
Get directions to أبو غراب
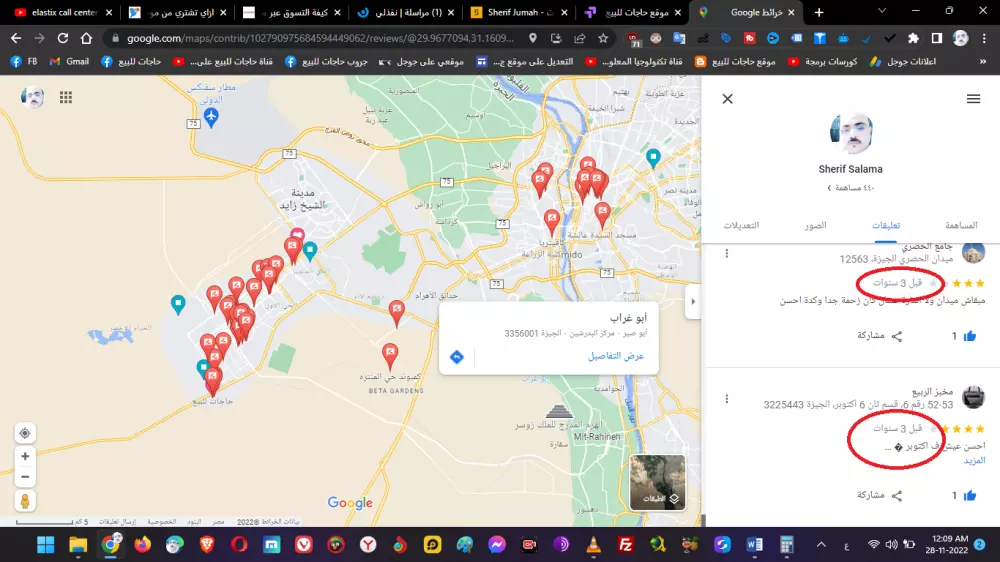tap(457, 357)
